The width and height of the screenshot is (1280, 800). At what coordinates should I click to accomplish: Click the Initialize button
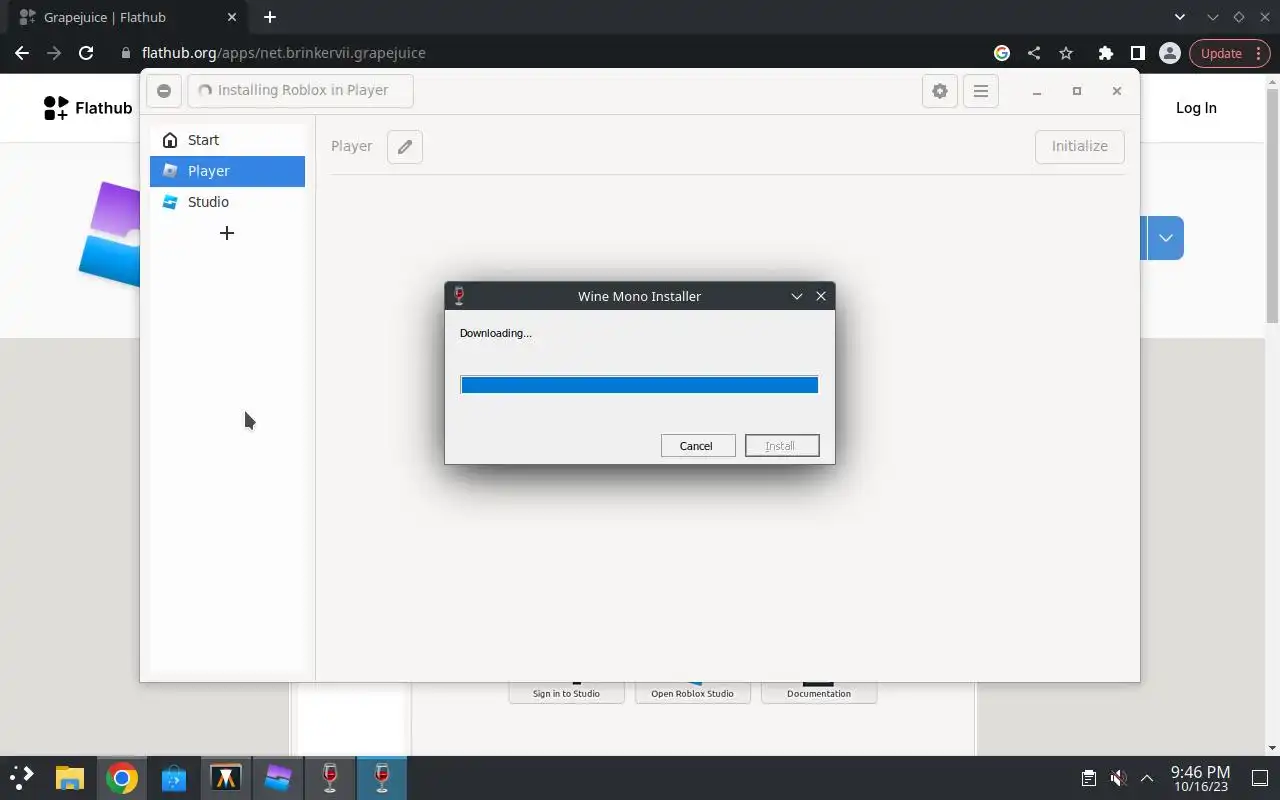coord(1079,146)
